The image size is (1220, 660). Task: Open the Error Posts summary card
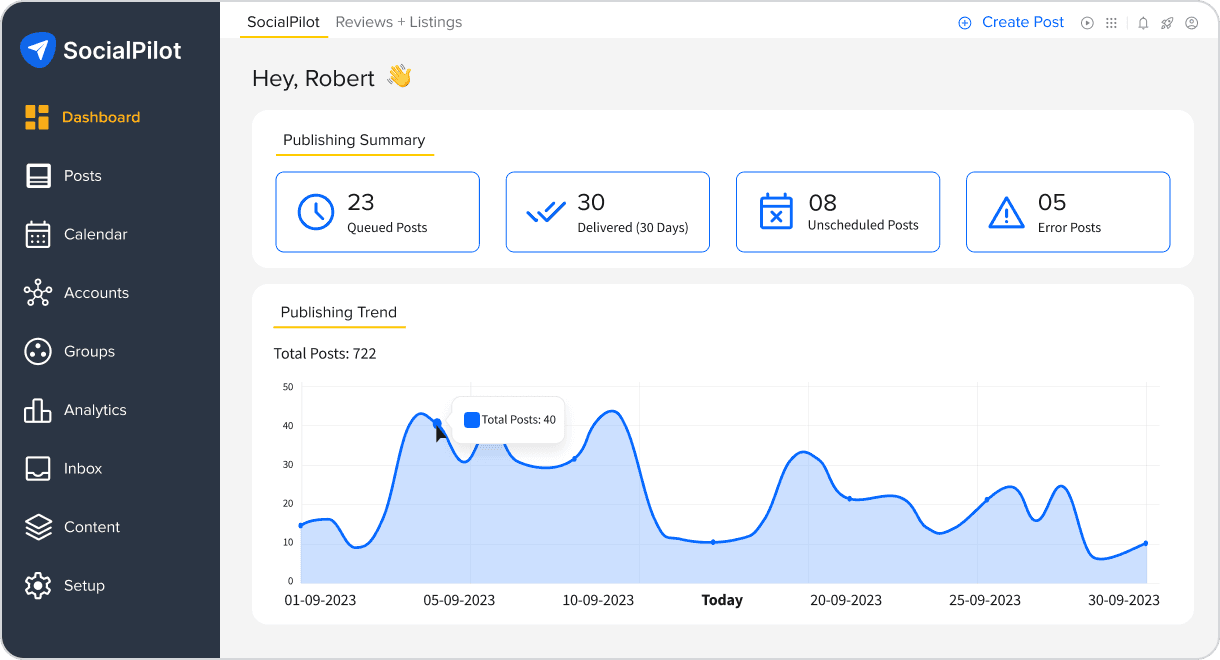[1067, 211]
